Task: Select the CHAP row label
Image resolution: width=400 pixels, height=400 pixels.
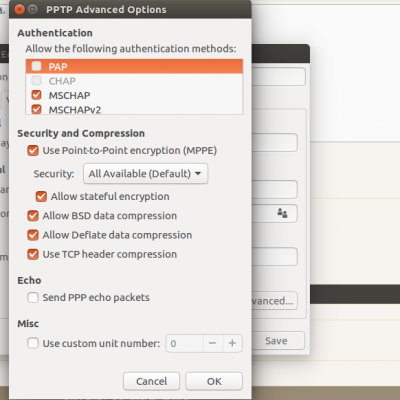Action: pyautogui.click(x=62, y=81)
